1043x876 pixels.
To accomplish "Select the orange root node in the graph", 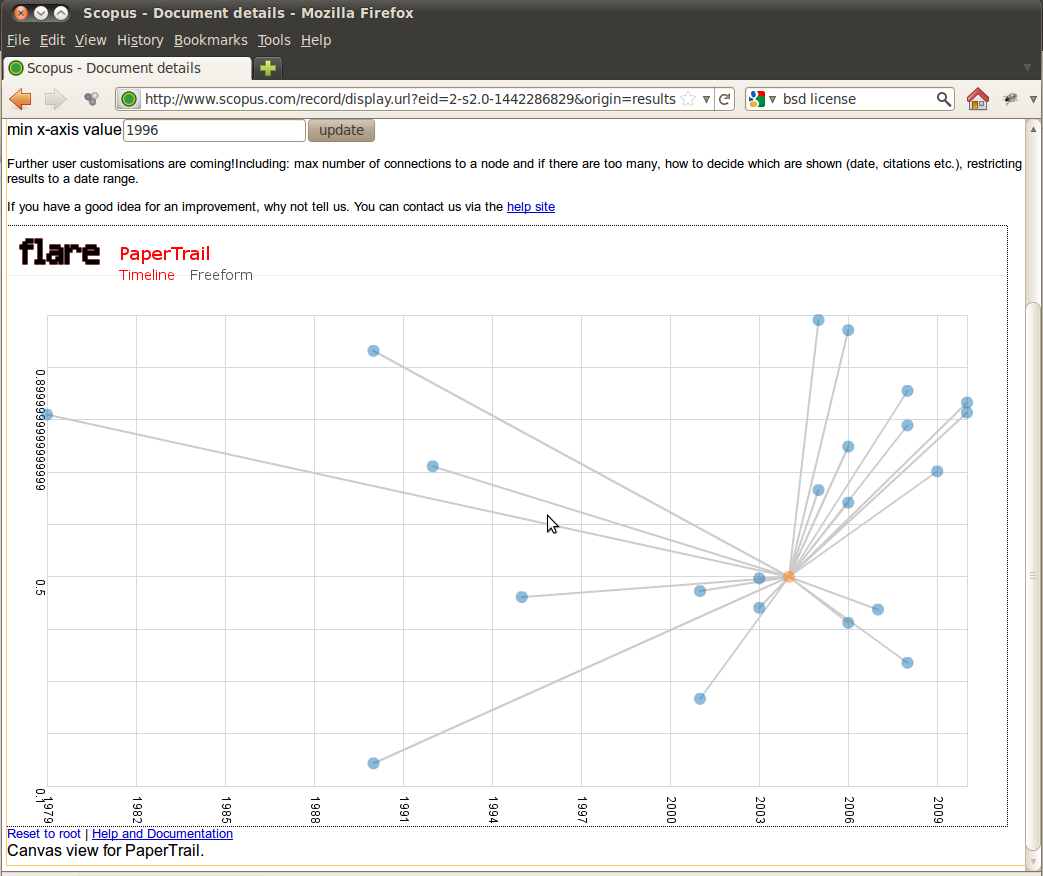I will 789,577.
